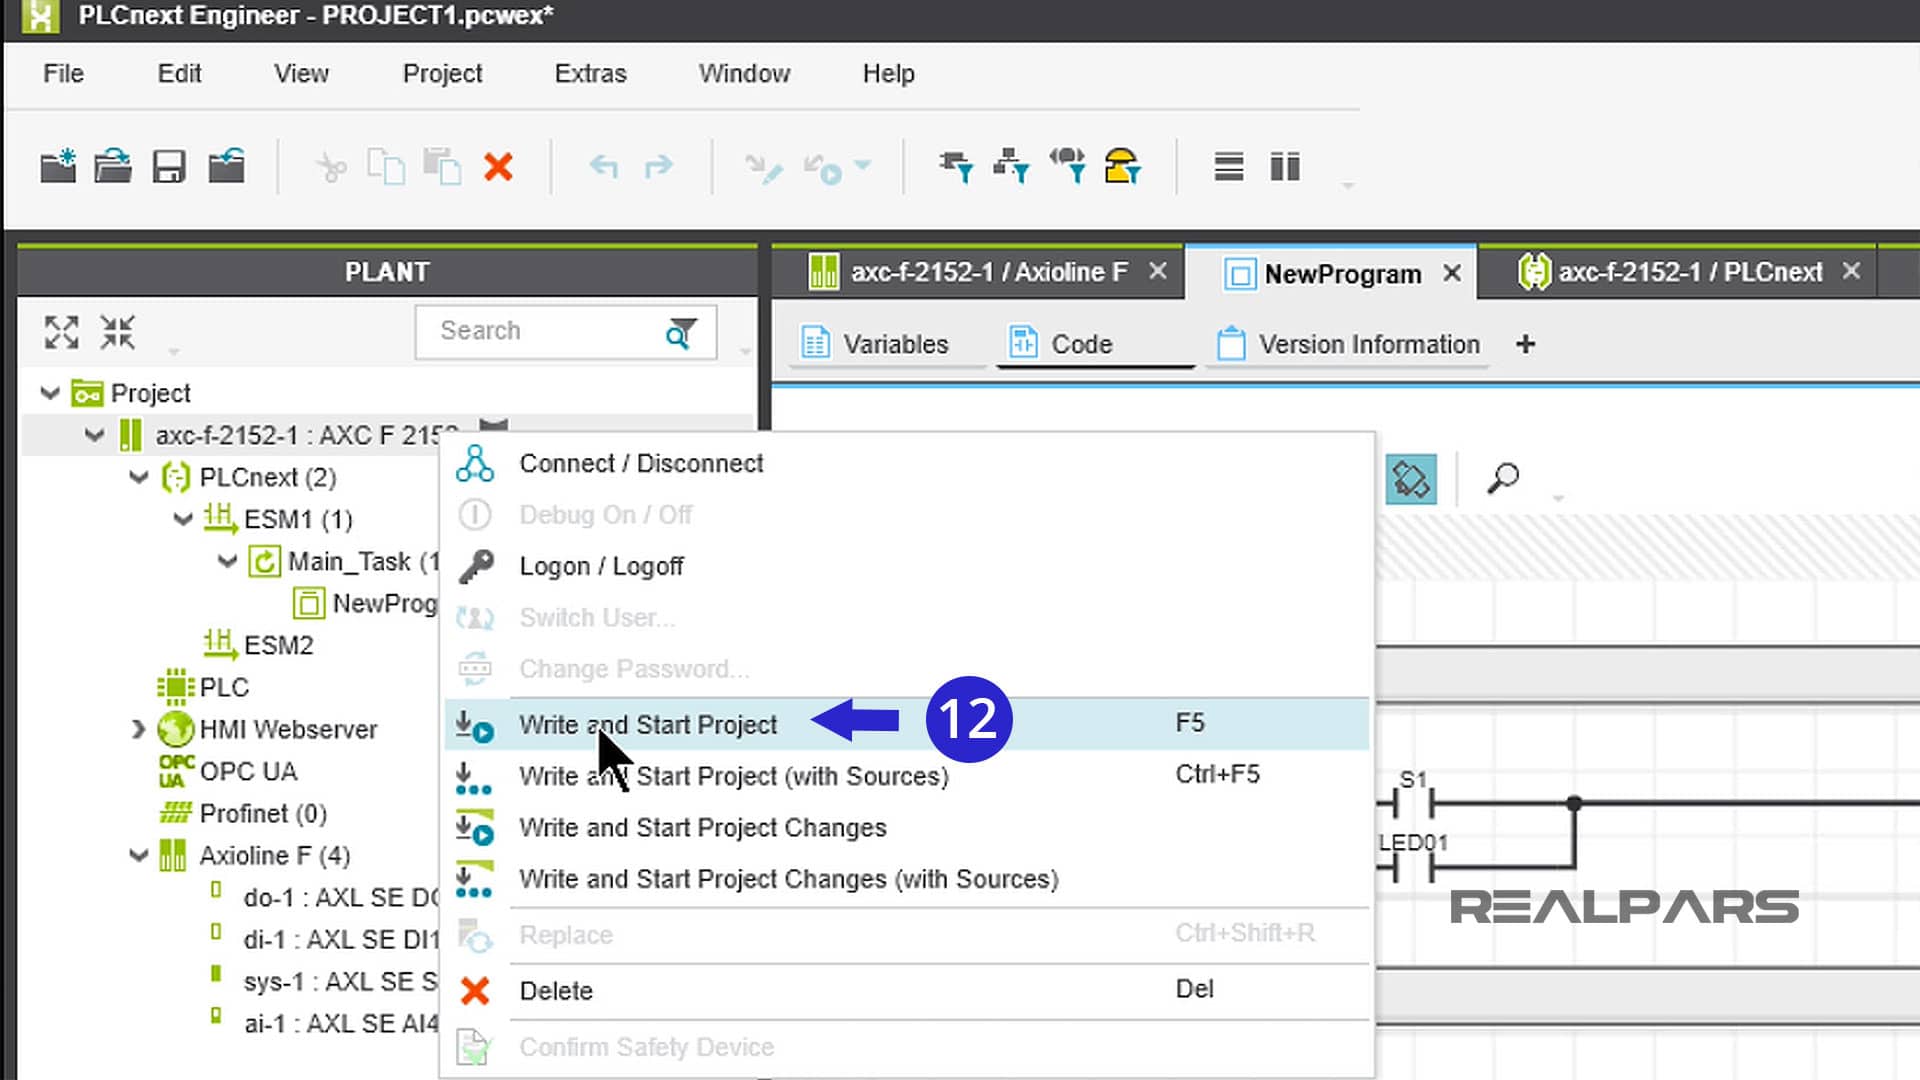Collapse the Axioline F (4) node
Image resolution: width=1920 pixels, height=1080 pixels.
pyautogui.click(x=139, y=855)
